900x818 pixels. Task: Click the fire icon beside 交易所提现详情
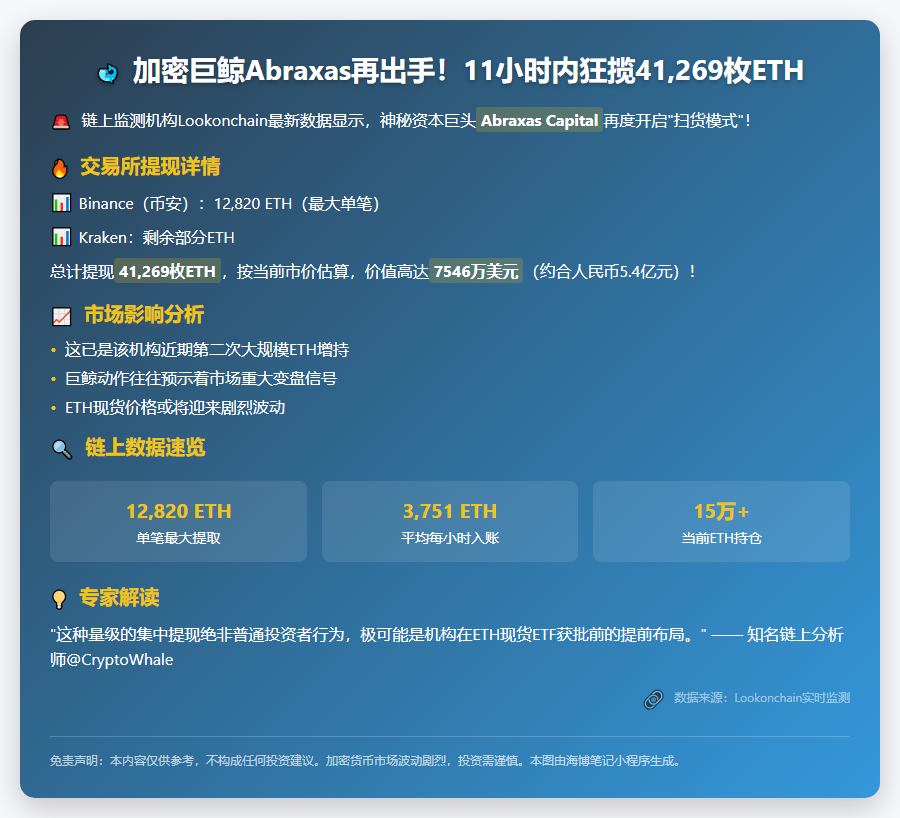[60, 168]
